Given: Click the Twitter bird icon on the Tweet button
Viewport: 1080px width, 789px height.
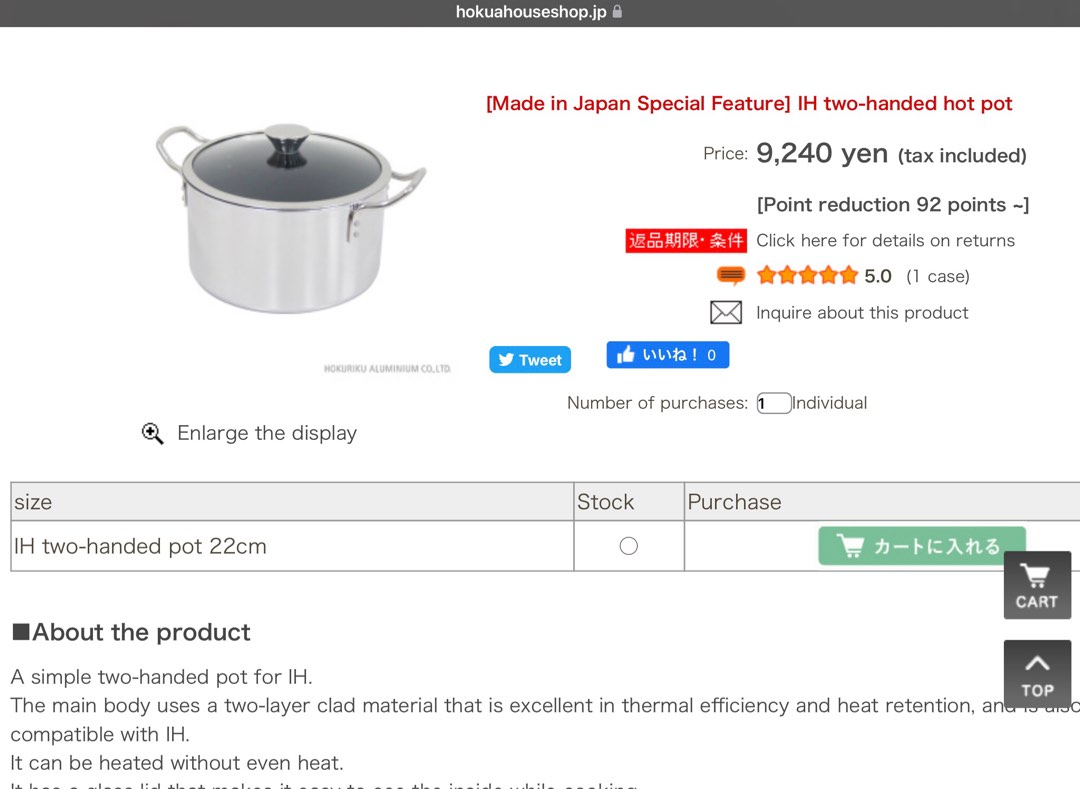Looking at the screenshot, I should coord(504,359).
